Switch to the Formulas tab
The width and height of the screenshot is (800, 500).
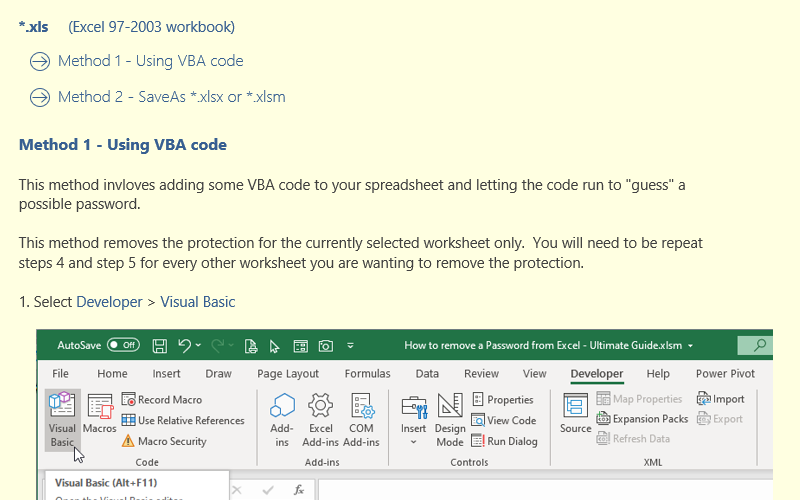pos(367,373)
